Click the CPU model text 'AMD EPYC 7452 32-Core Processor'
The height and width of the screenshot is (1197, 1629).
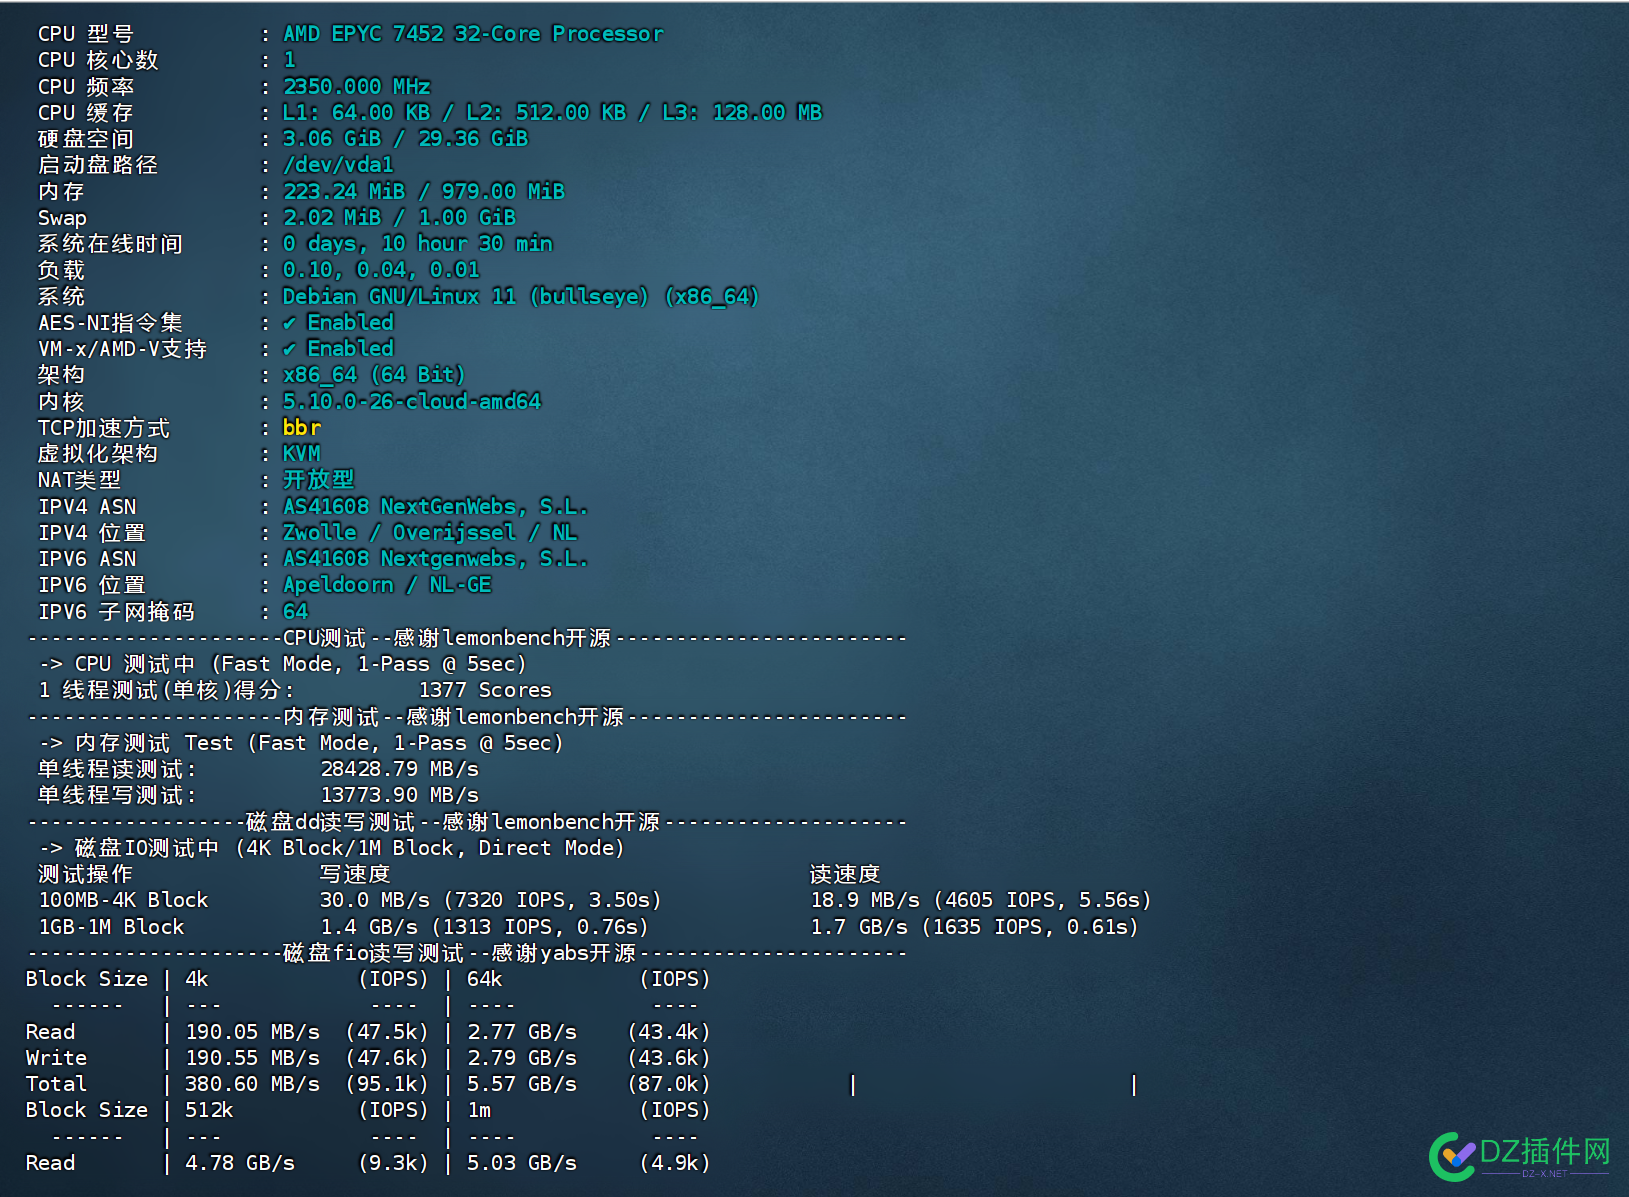pos(473,34)
